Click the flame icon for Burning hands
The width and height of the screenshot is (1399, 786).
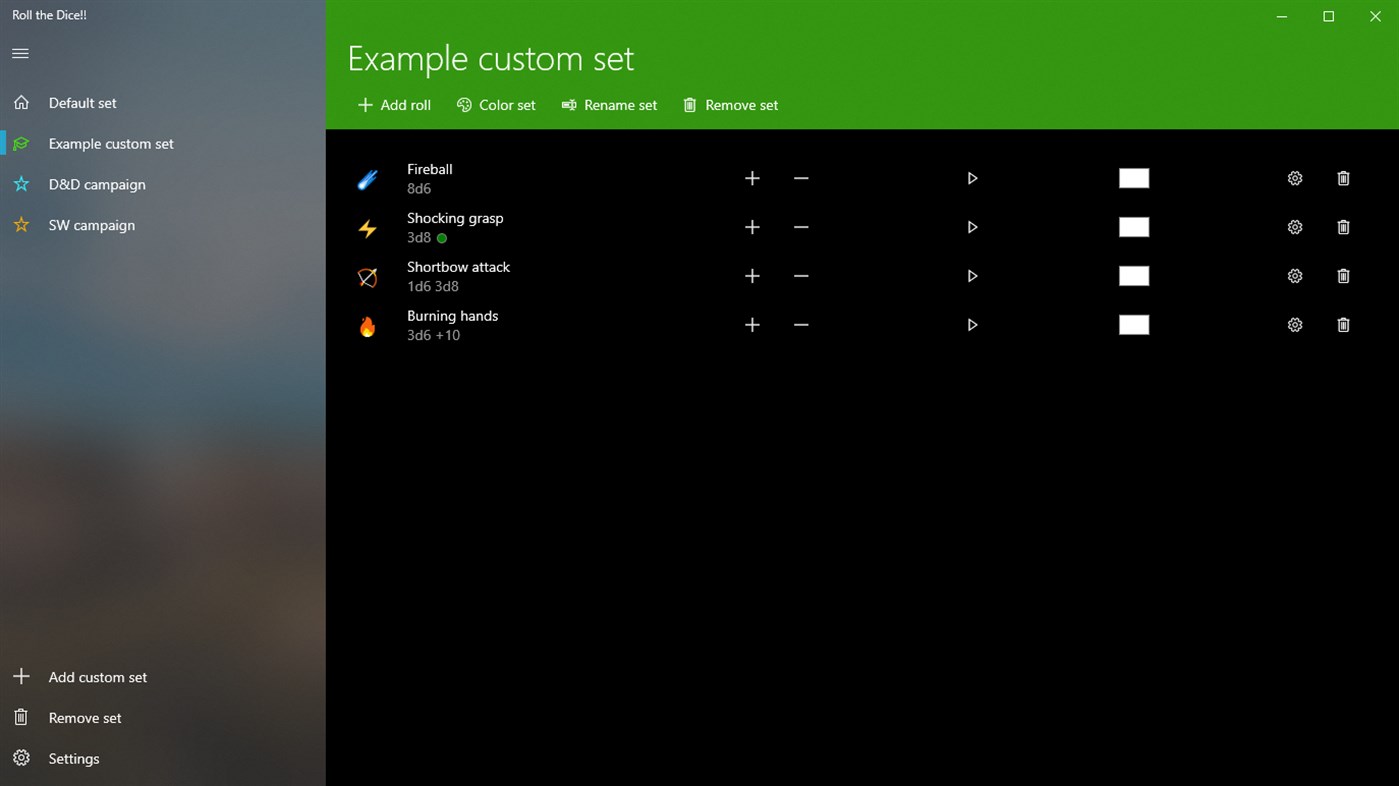(367, 325)
